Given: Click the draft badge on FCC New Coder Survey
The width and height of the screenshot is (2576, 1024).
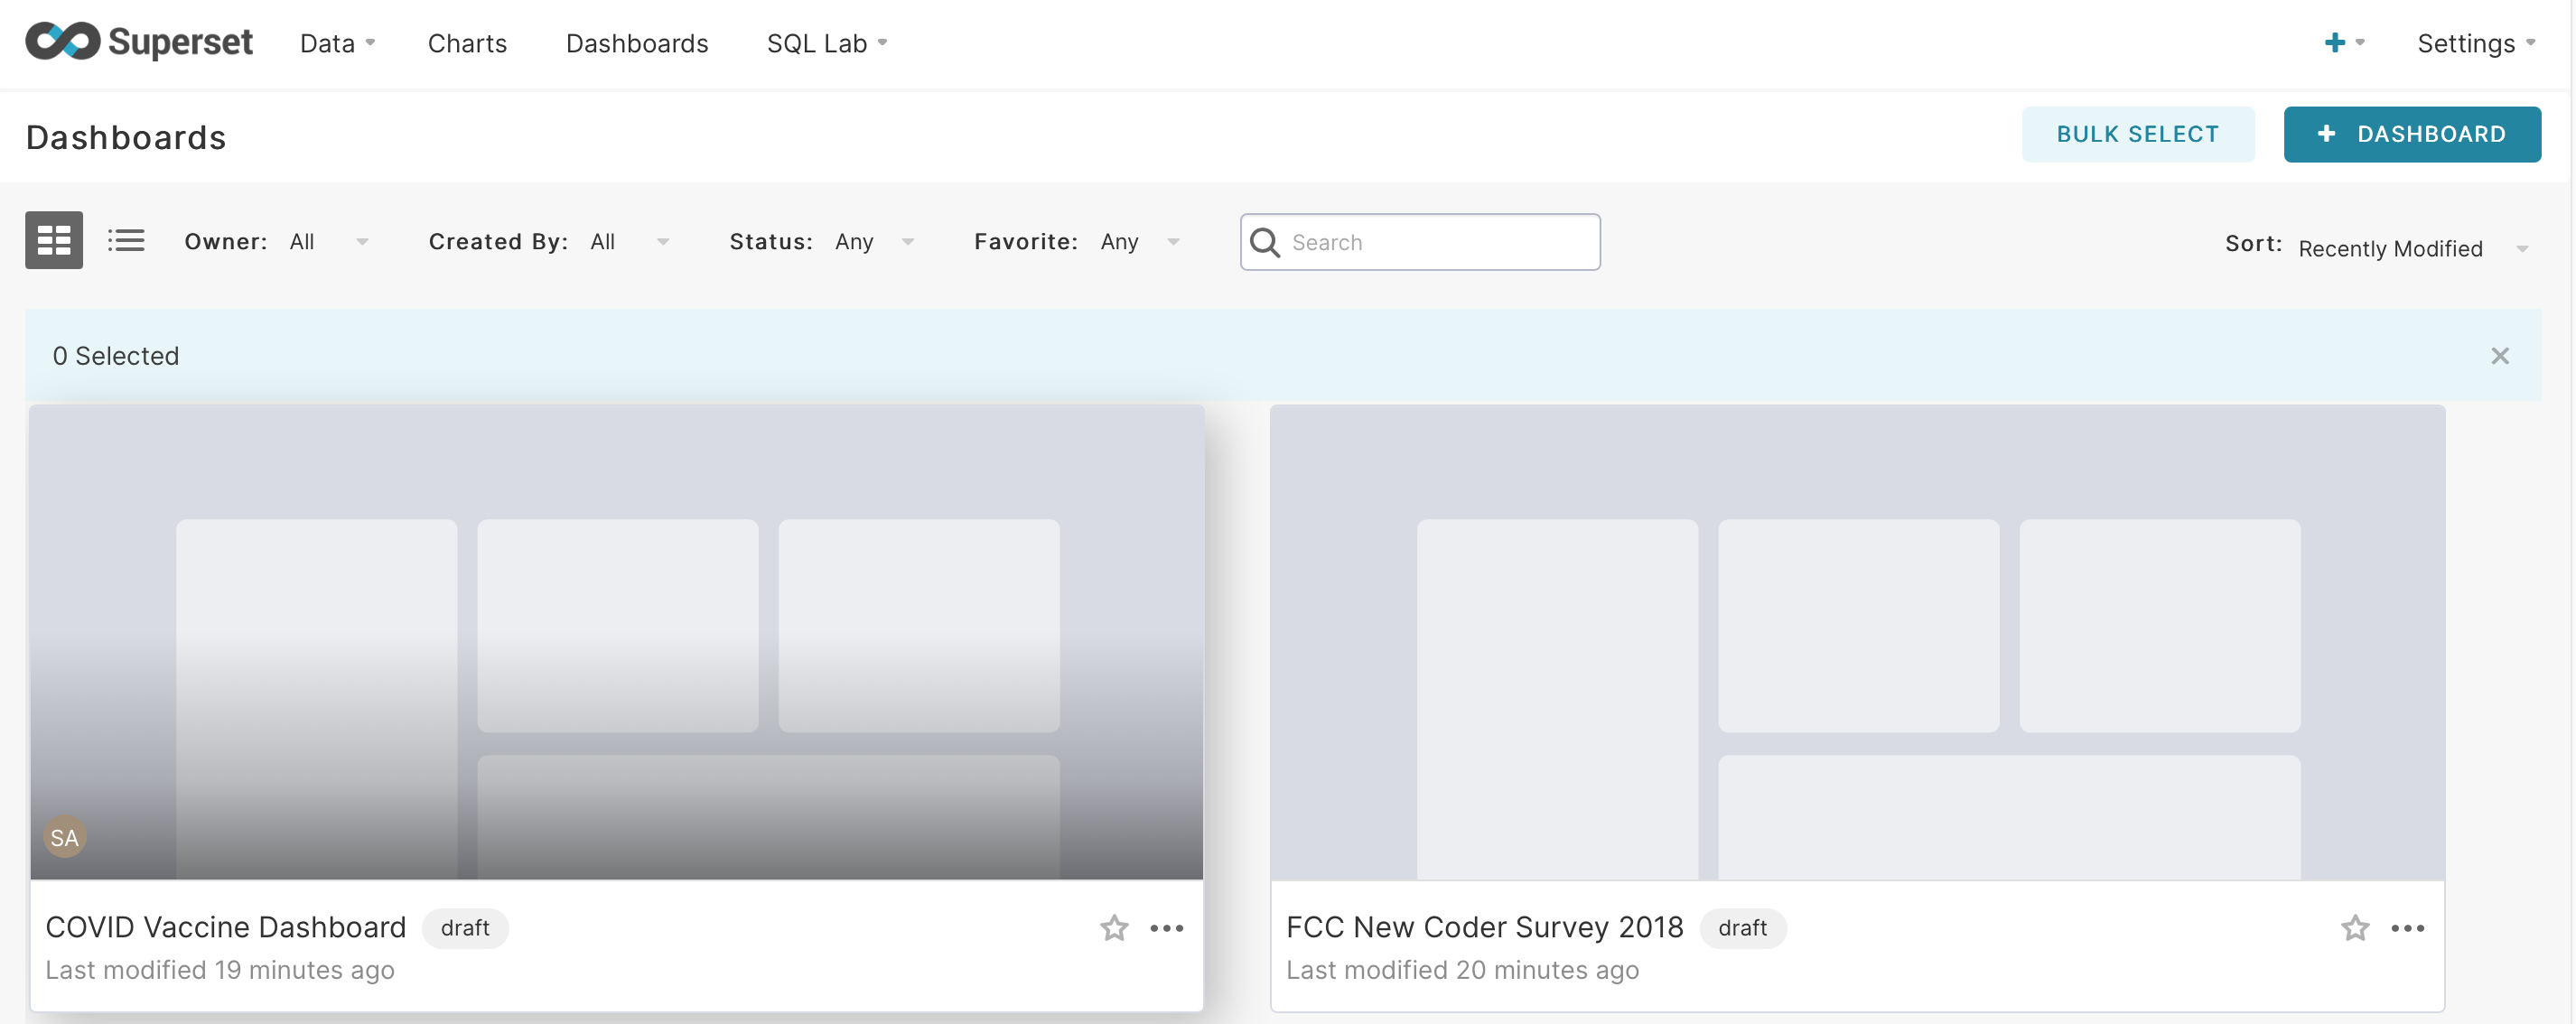Looking at the screenshot, I should click(x=1743, y=928).
